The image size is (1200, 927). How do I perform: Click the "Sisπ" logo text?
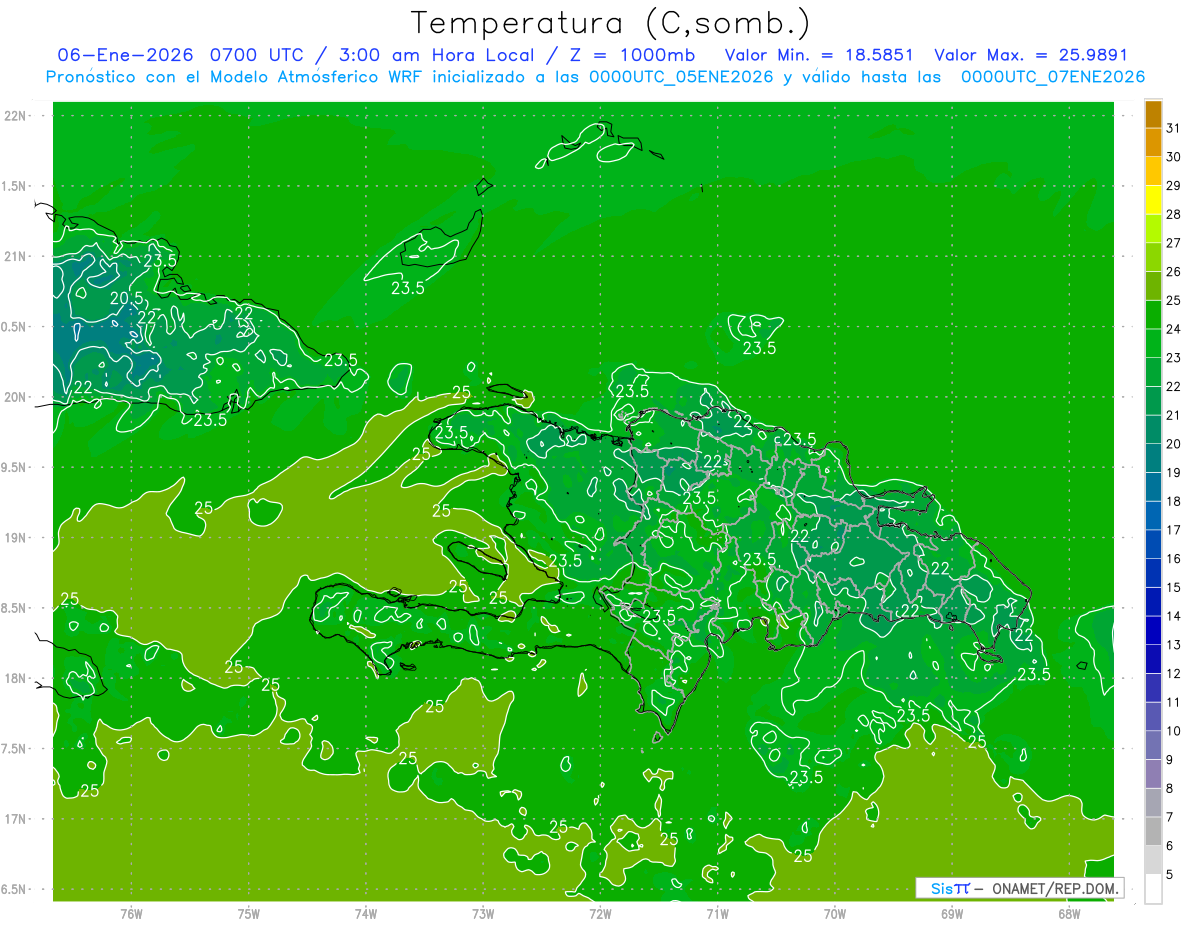950,888
